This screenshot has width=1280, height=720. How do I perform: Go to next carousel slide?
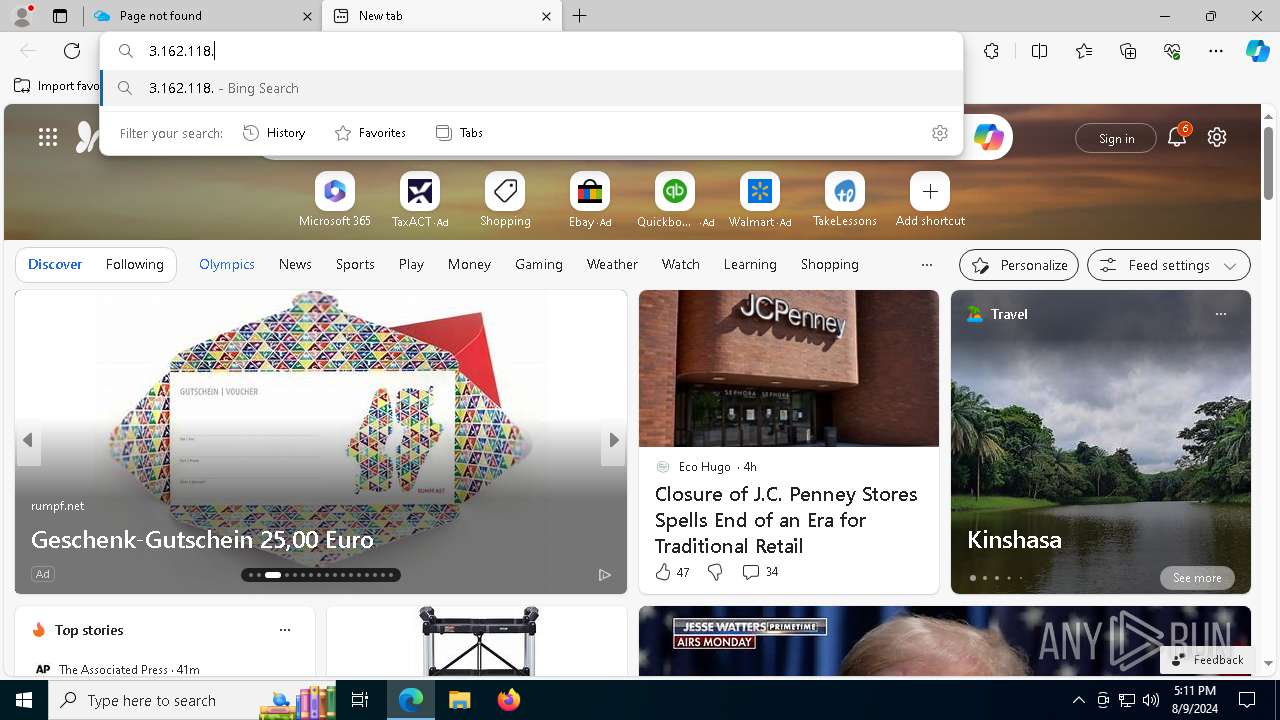point(614,440)
